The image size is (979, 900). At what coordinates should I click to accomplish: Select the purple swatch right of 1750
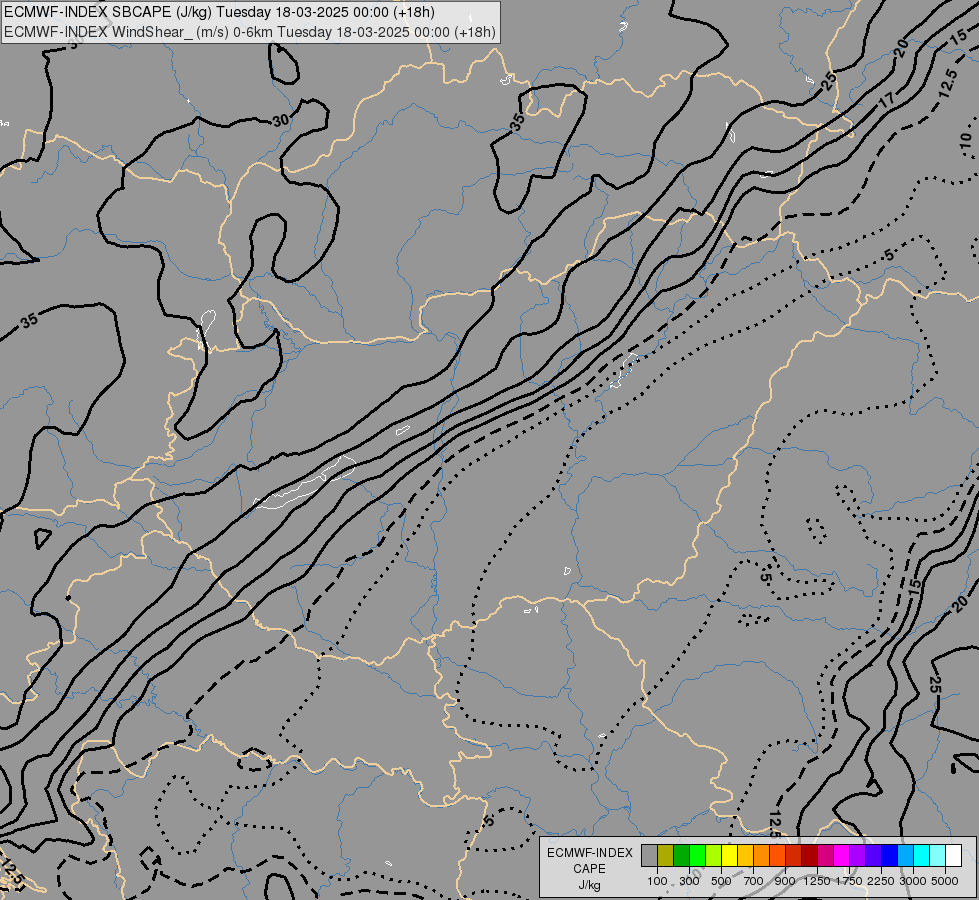pyautogui.click(x=858, y=855)
